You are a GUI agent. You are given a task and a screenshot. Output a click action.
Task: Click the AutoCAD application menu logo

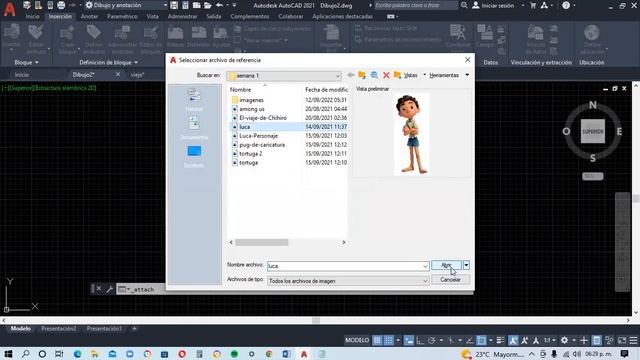pyautogui.click(x=9, y=9)
